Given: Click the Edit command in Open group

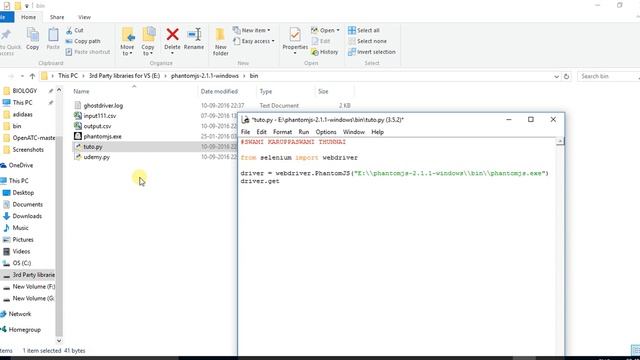Looking at the screenshot, I should pos(321,41).
